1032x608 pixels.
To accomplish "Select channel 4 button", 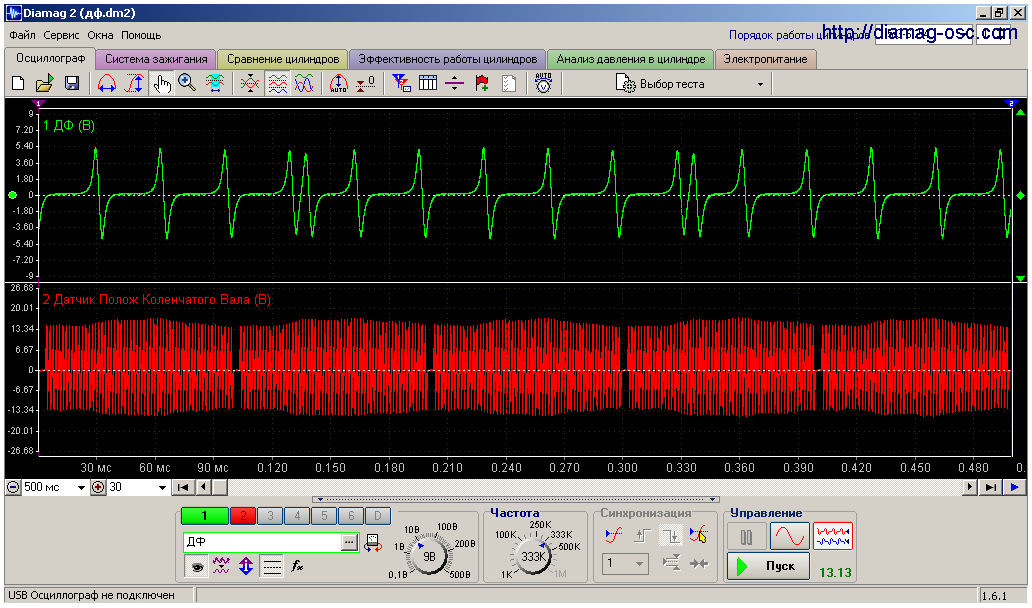I will [297, 516].
